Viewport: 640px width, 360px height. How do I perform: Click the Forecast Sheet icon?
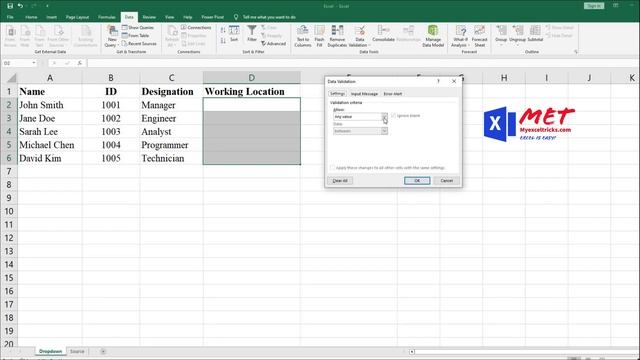point(480,36)
